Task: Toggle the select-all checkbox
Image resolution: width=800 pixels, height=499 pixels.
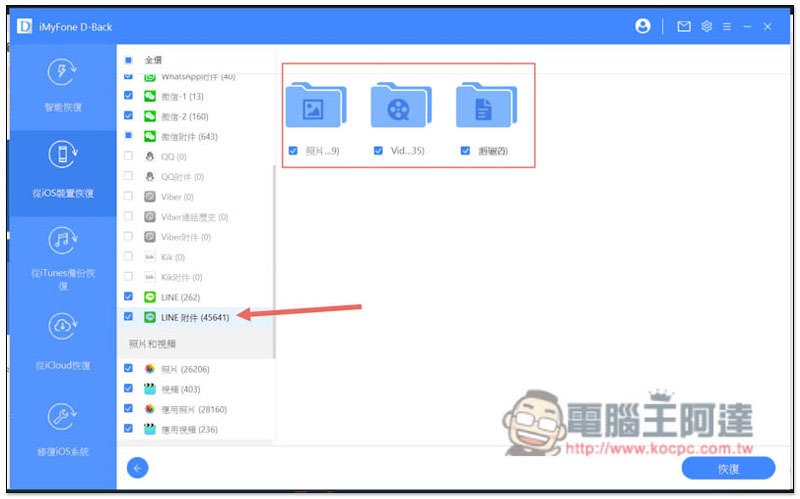Action: 129,60
